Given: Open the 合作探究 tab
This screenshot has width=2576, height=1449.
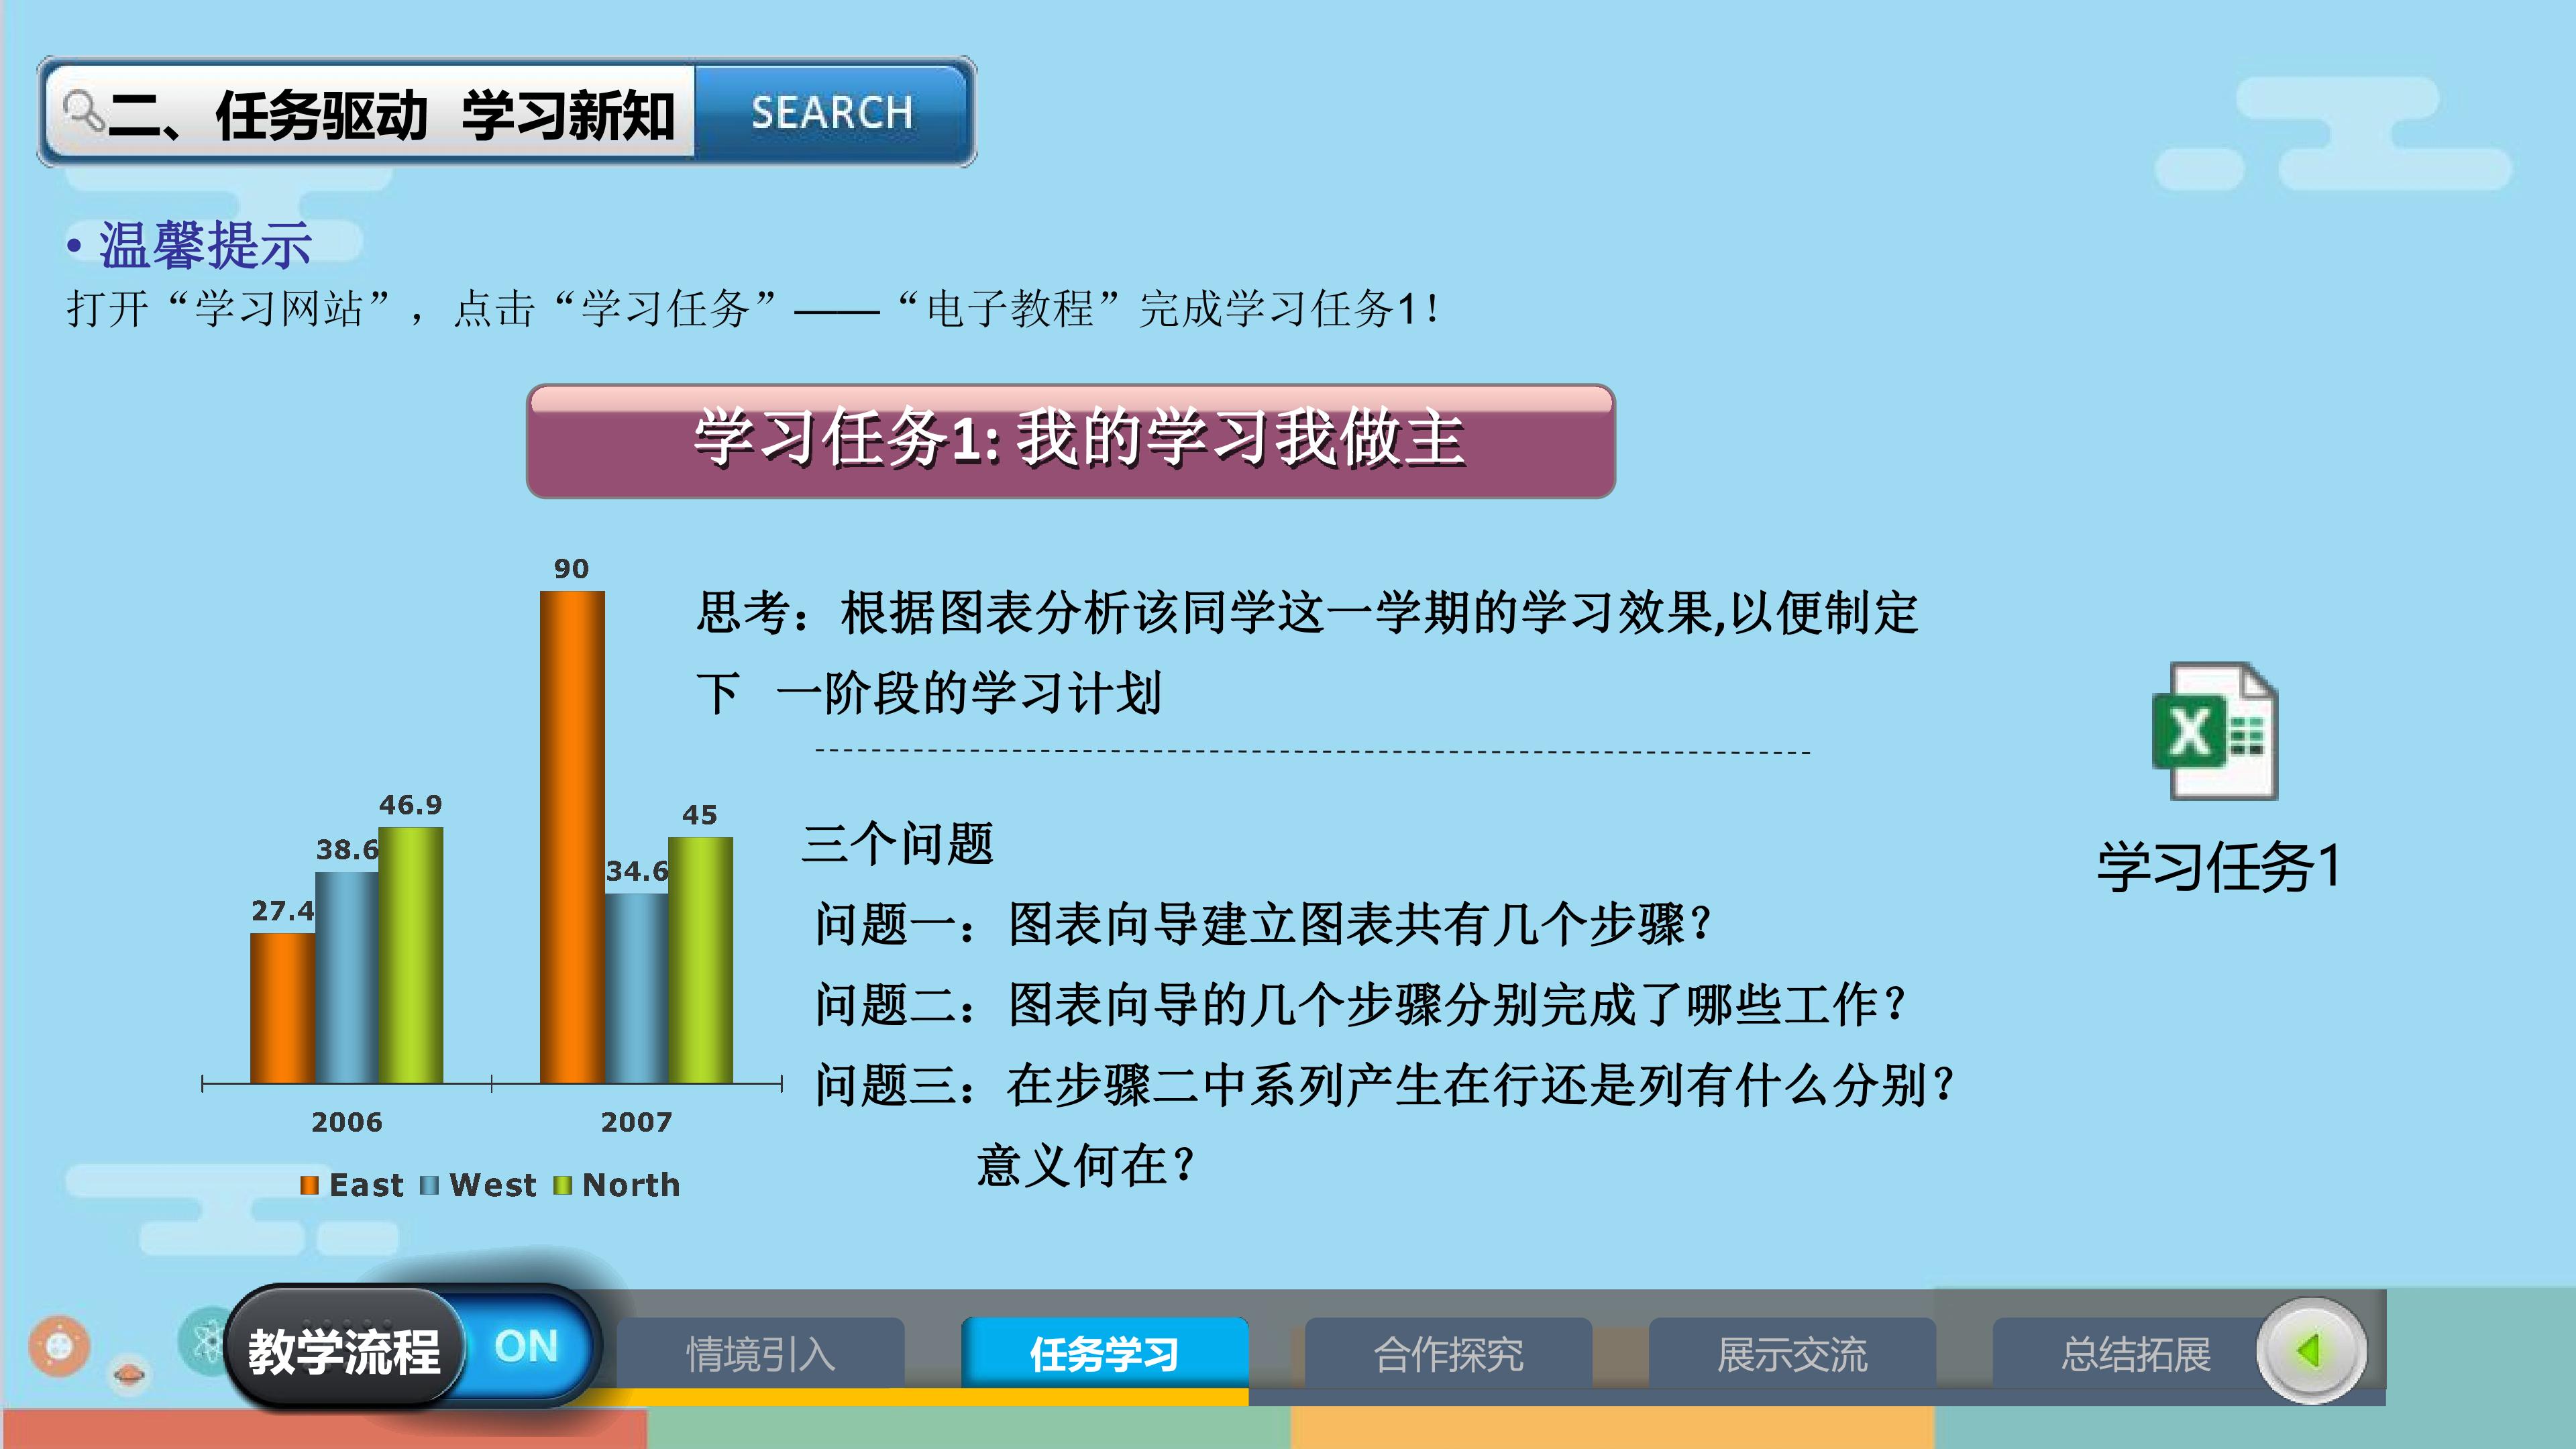Looking at the screenshot, I should [1449, 1354].
